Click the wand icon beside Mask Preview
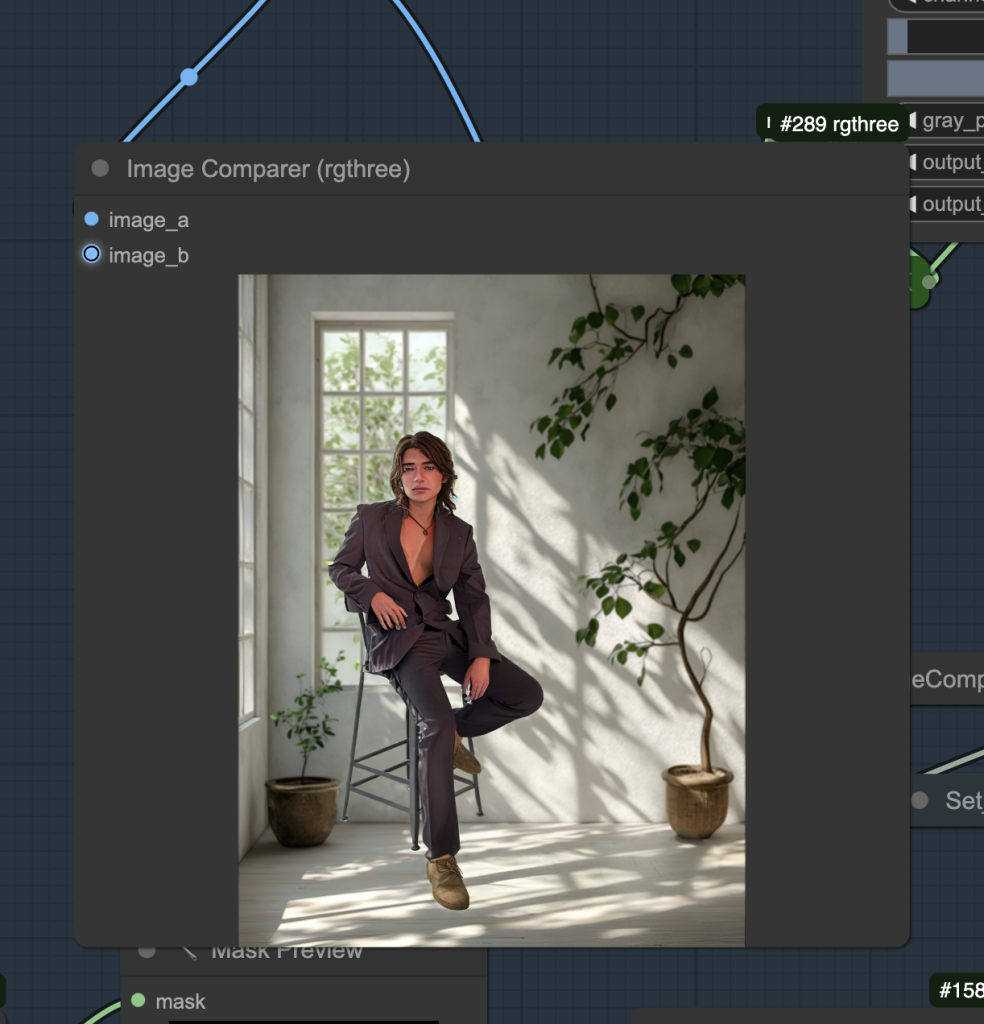The width and height of the screenshot is (984, 1024). (189, 952)
